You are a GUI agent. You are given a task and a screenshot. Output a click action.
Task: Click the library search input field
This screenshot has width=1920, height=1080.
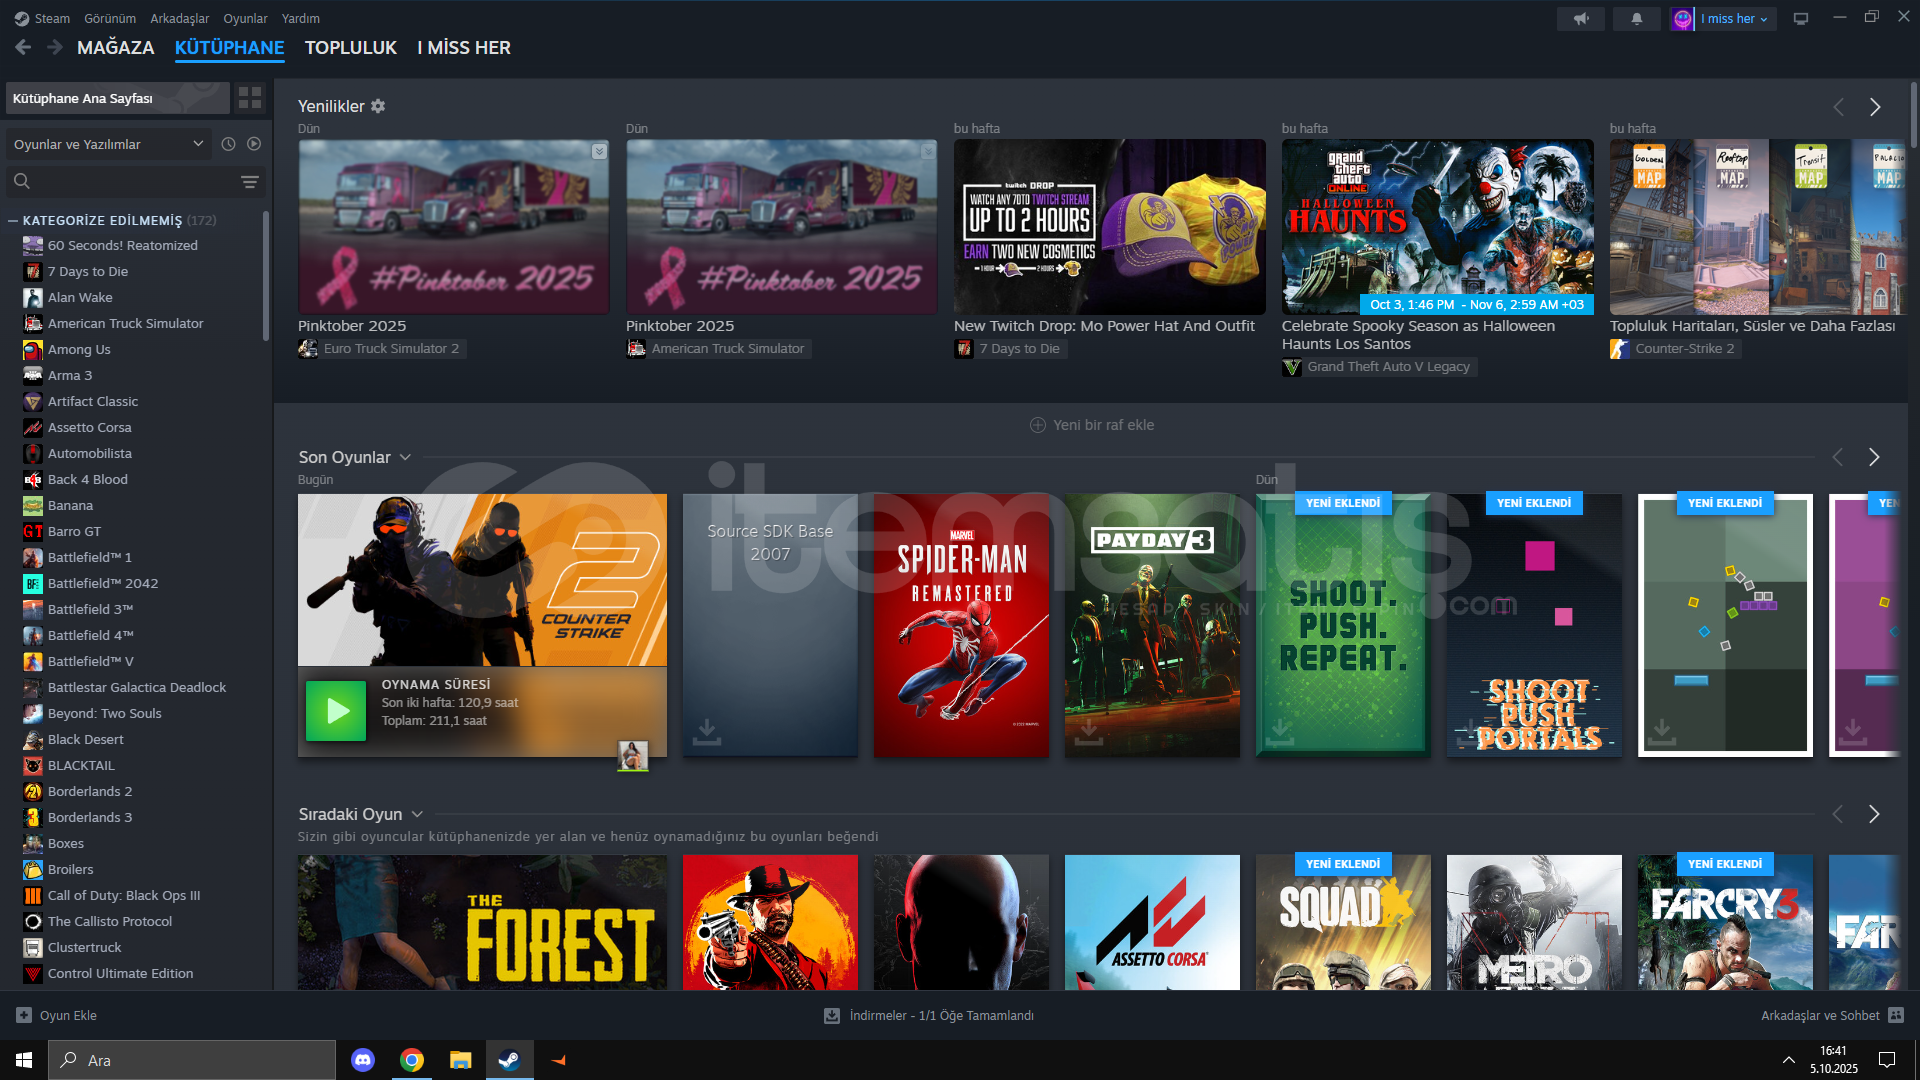(130, 181)
